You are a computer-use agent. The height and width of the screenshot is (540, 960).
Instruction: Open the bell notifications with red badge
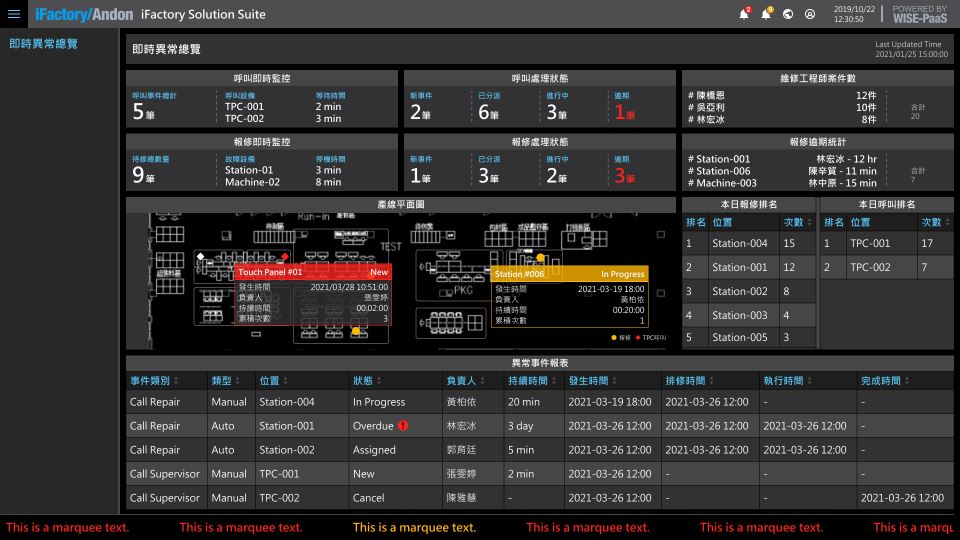click(743, 14)
